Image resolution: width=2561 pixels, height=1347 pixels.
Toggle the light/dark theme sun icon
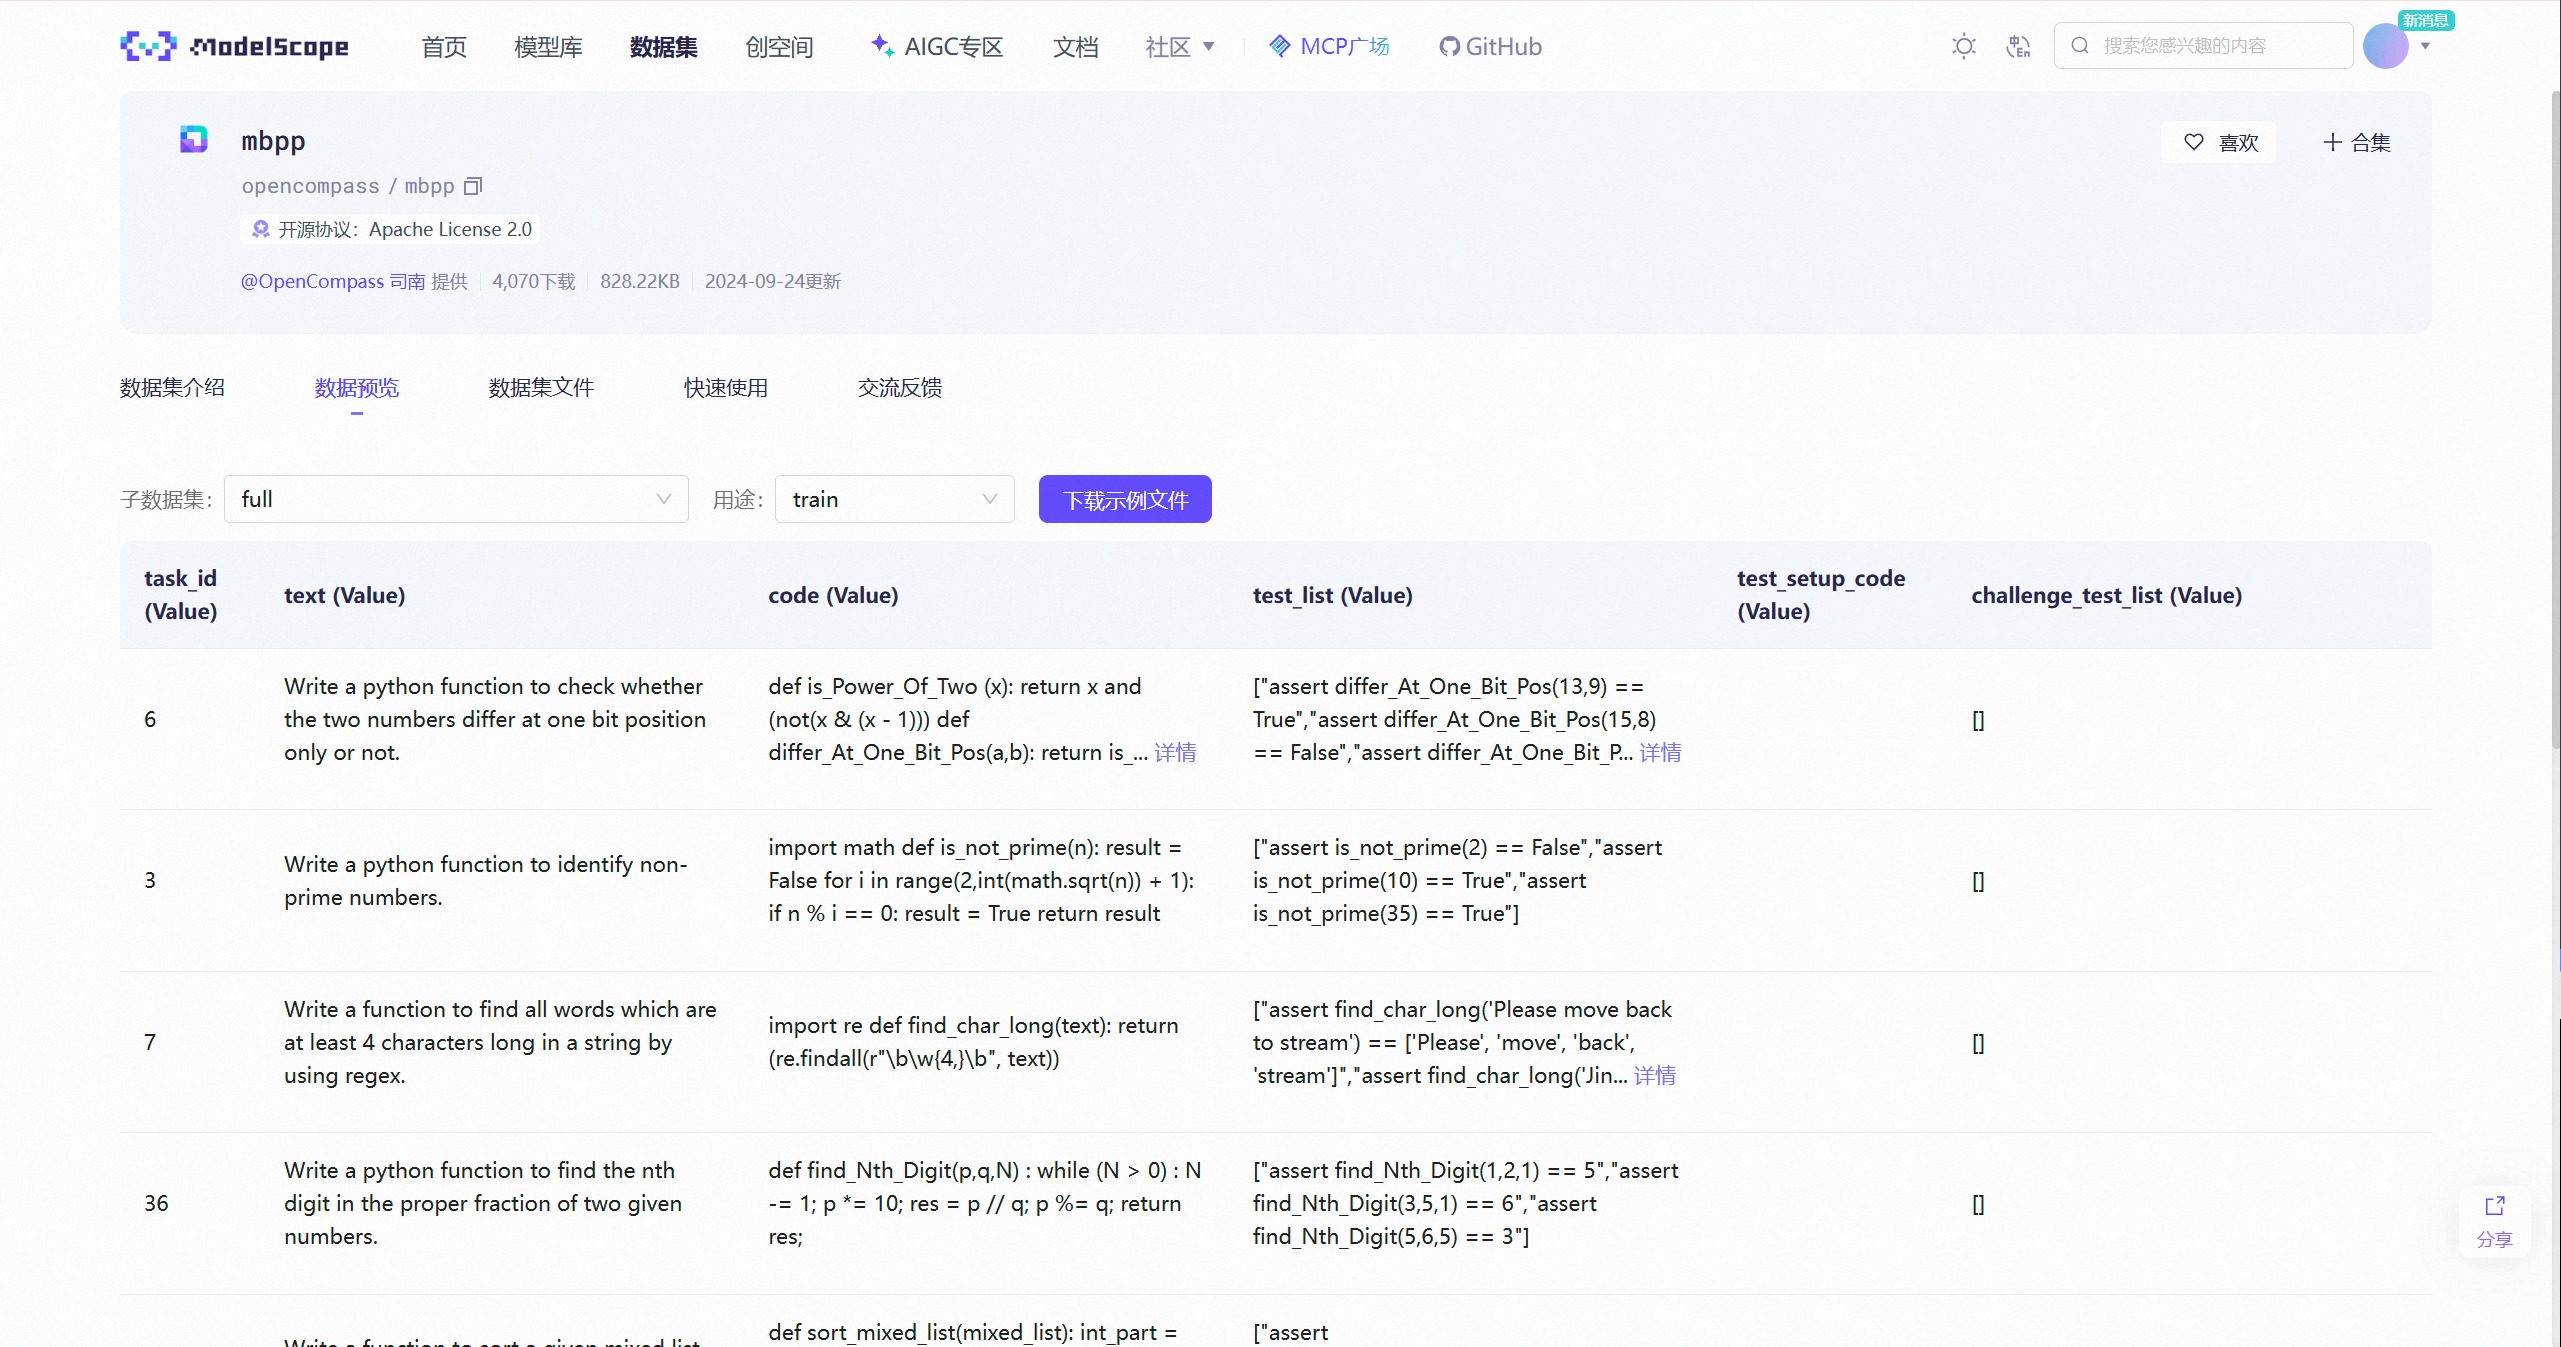pos(1963,46)
